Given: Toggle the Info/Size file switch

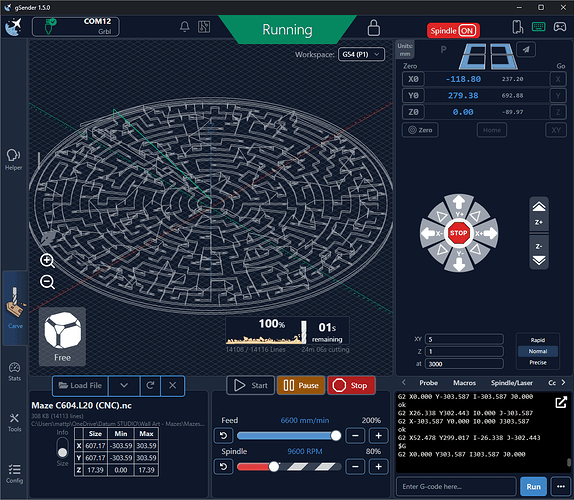Looking at the screenshot, I should [62, 448].
